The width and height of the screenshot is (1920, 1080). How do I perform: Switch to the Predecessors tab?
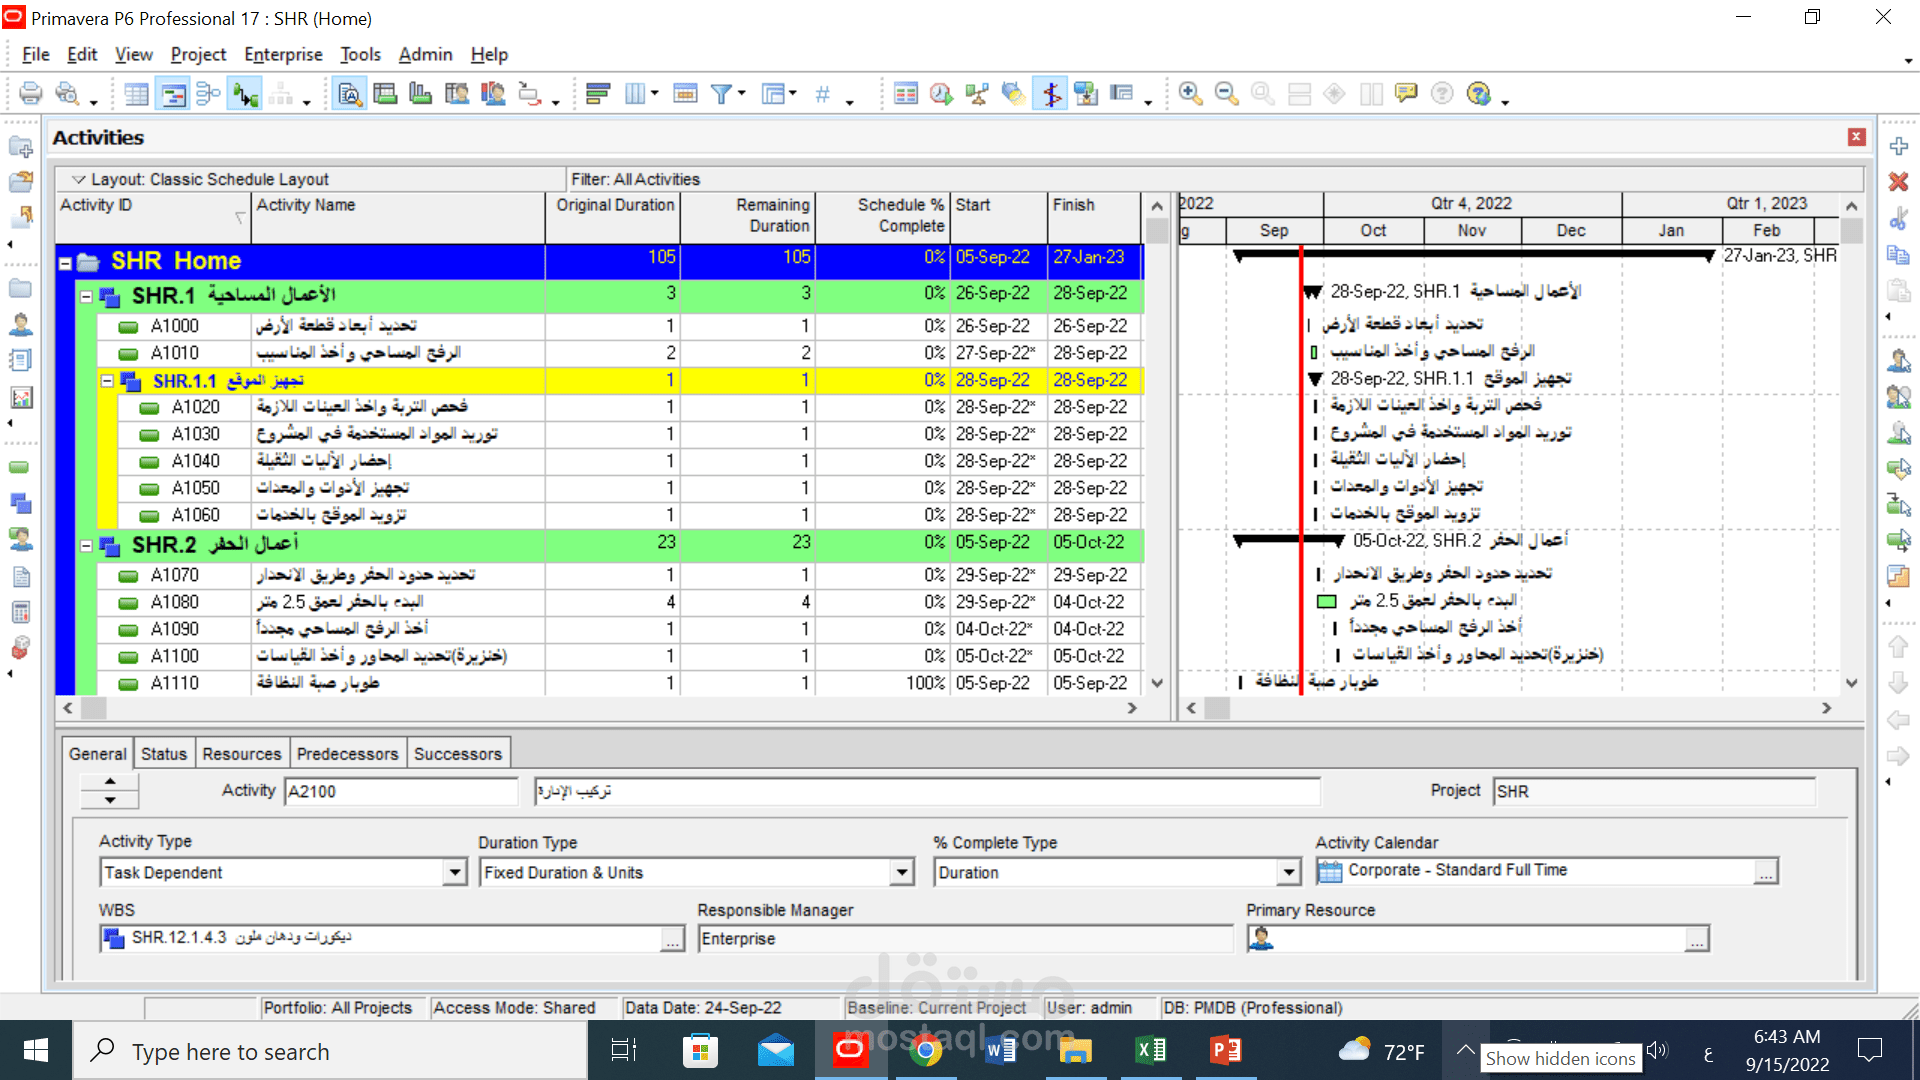[347, 753]
